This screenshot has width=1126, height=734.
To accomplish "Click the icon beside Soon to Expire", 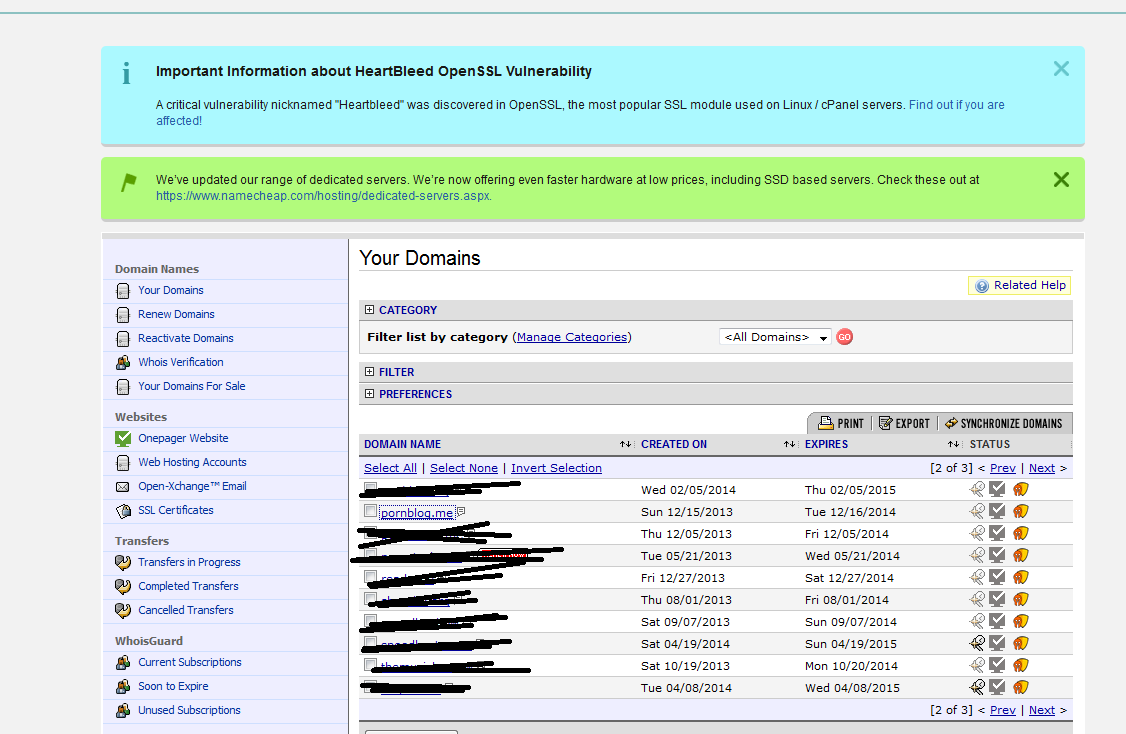I will 124,687.
